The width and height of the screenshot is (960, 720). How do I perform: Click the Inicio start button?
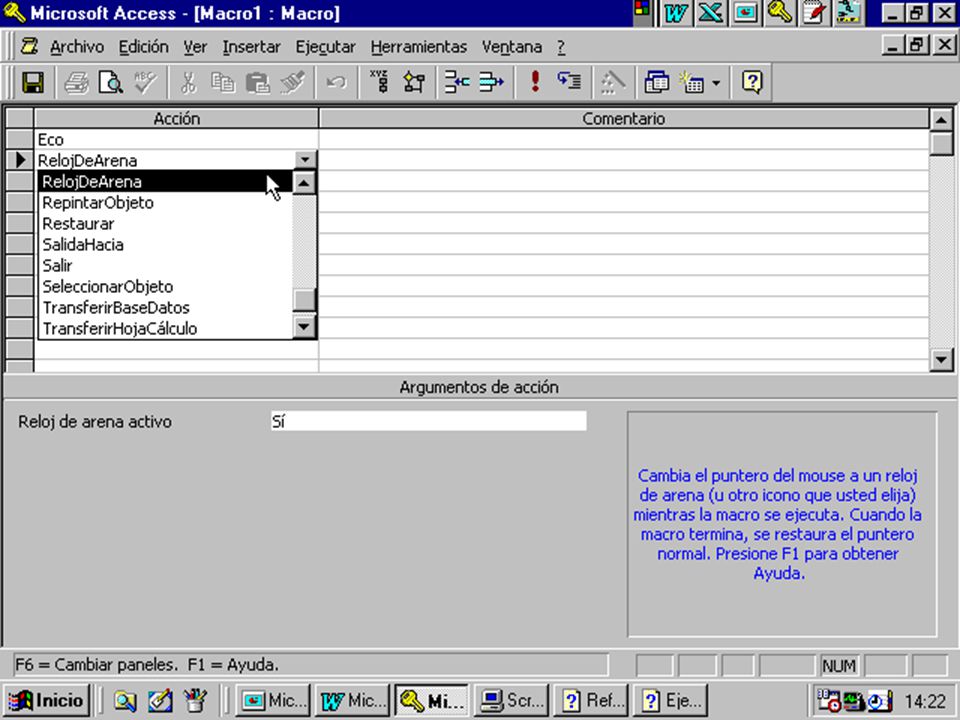pyautogui.click(x=48, y=700)
